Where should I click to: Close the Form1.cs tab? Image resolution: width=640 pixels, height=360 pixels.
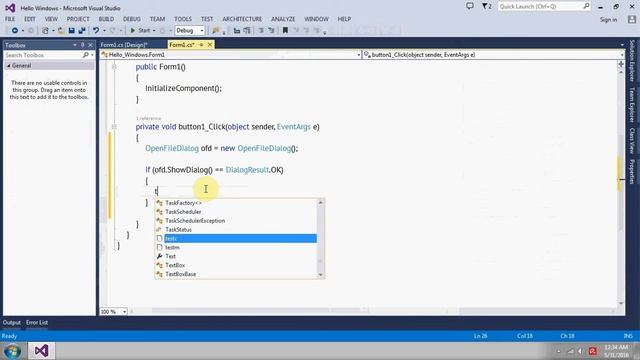coord(210,44)
